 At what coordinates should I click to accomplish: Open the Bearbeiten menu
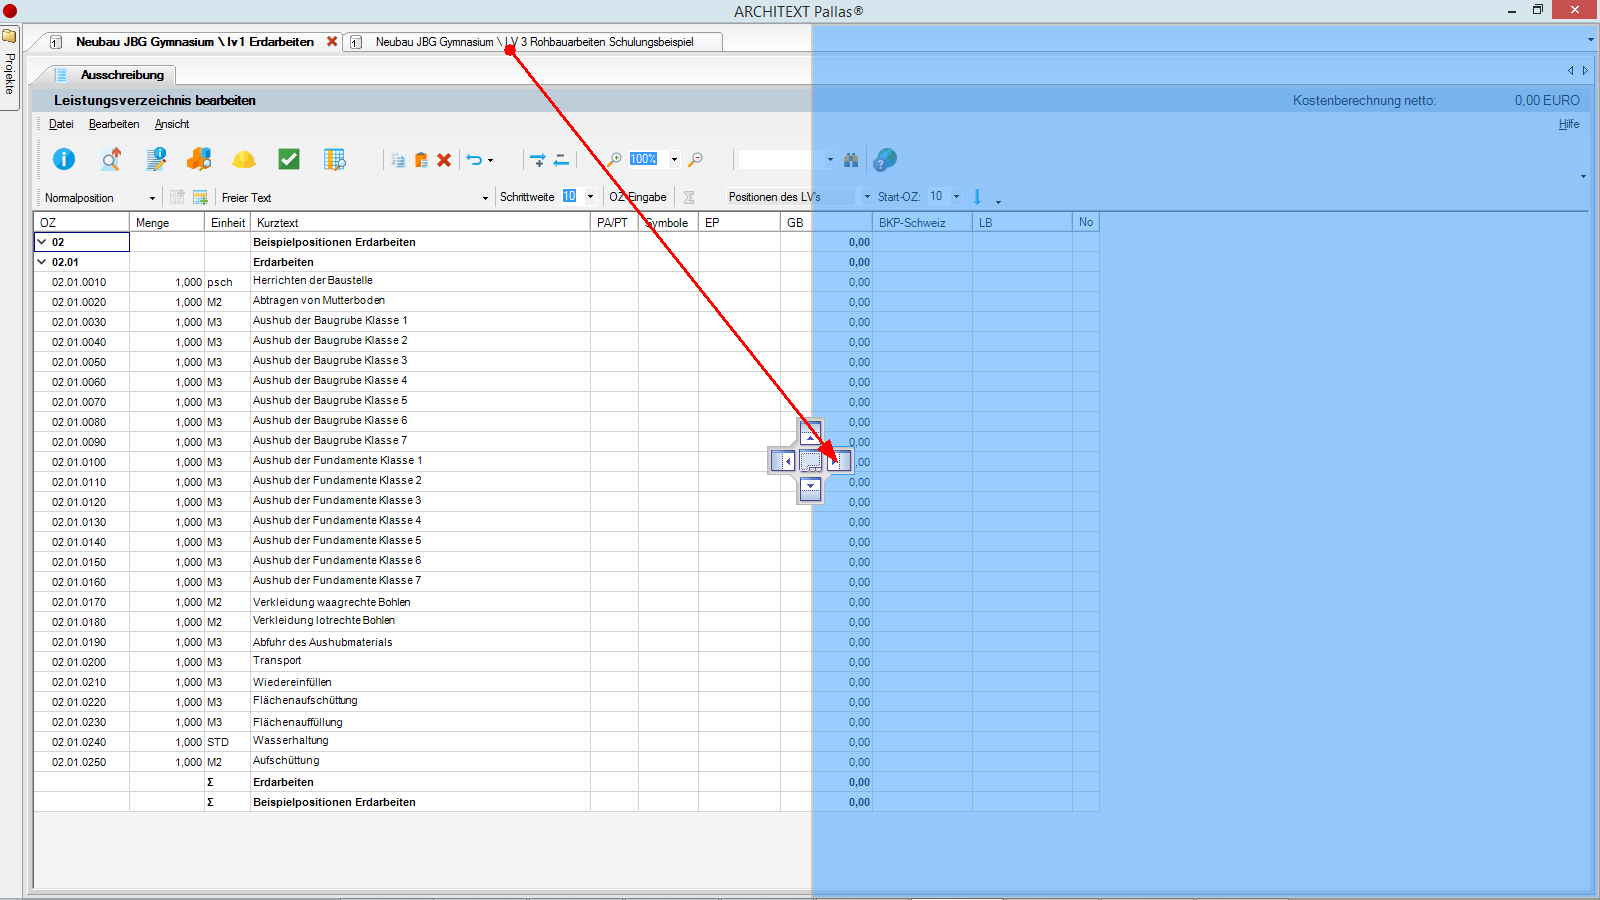[114, 124]
